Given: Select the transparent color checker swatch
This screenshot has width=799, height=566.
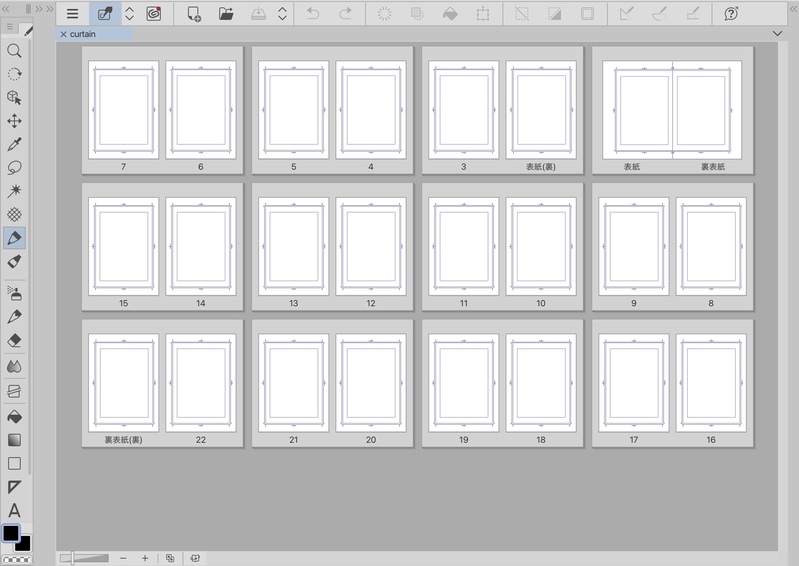Looking at the screenshot, I should coord(17,560).
